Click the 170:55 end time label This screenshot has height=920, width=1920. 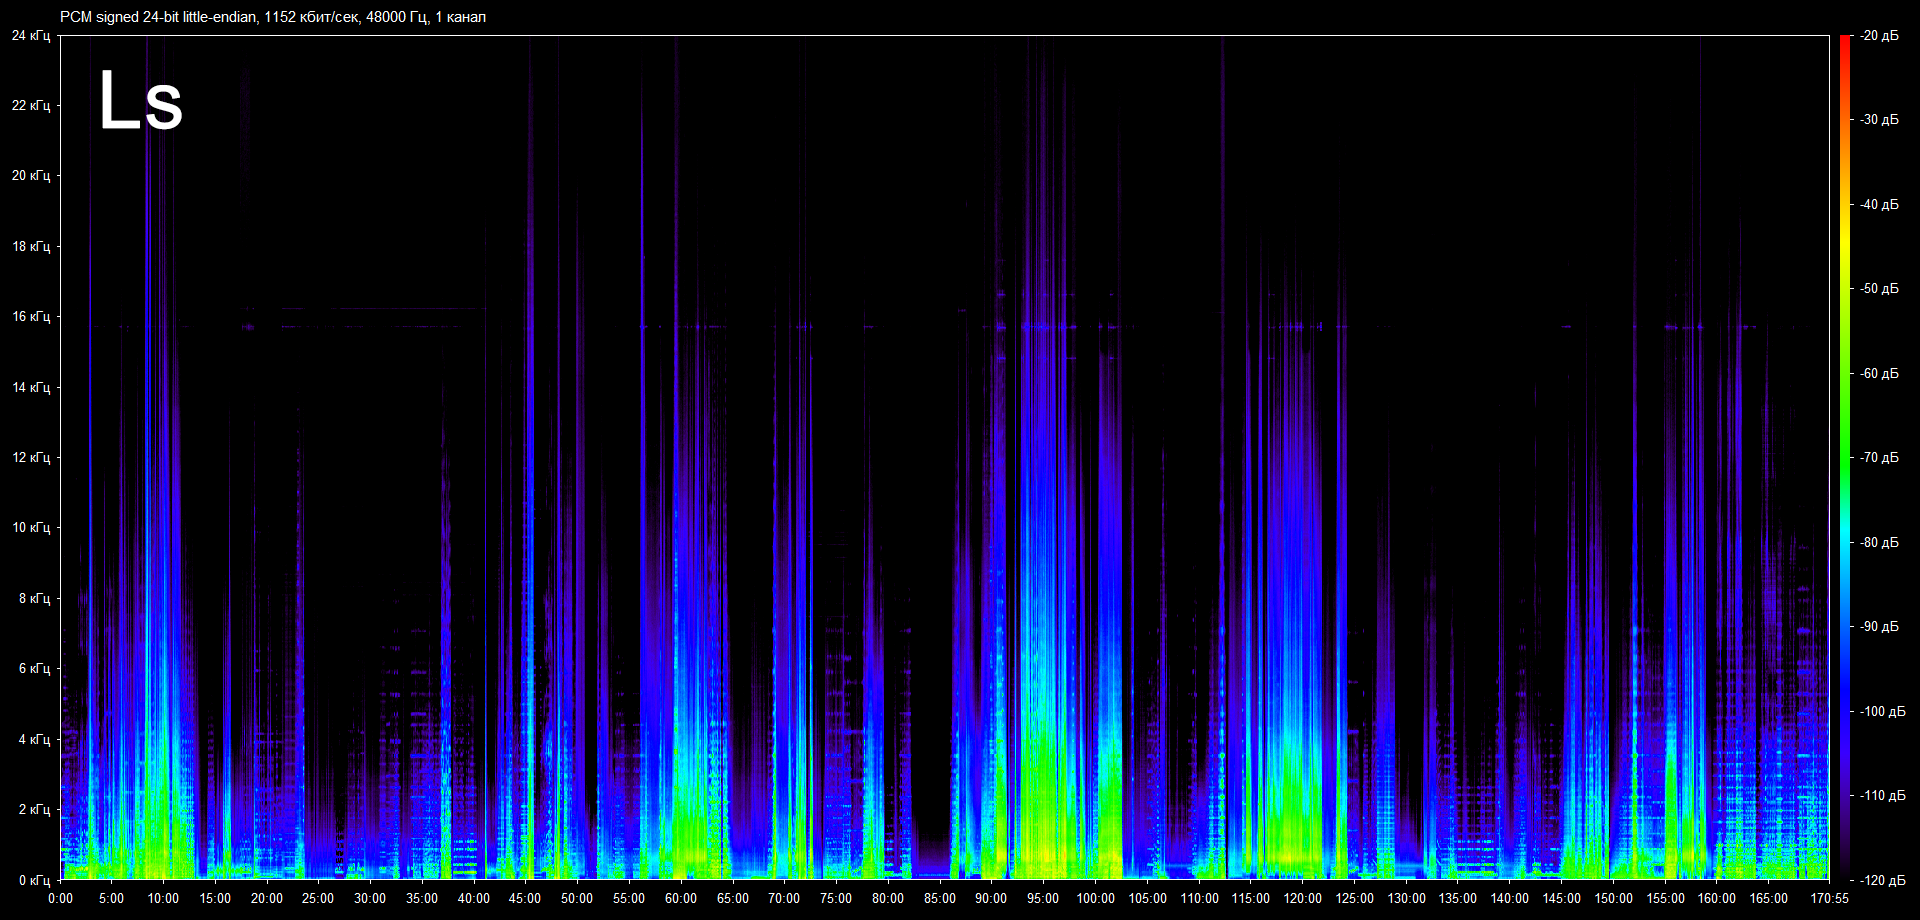1829,898
